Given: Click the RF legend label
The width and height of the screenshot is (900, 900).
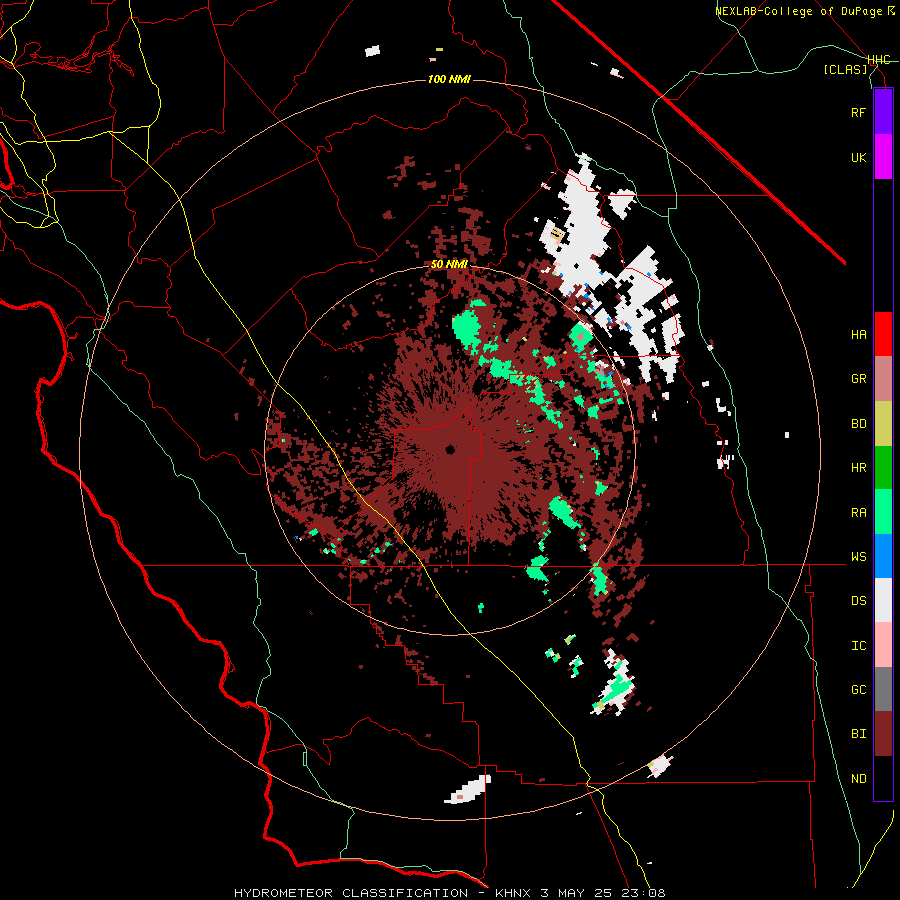Looking at the screenshot, I should pyautogui.click(x=858, y=112).
